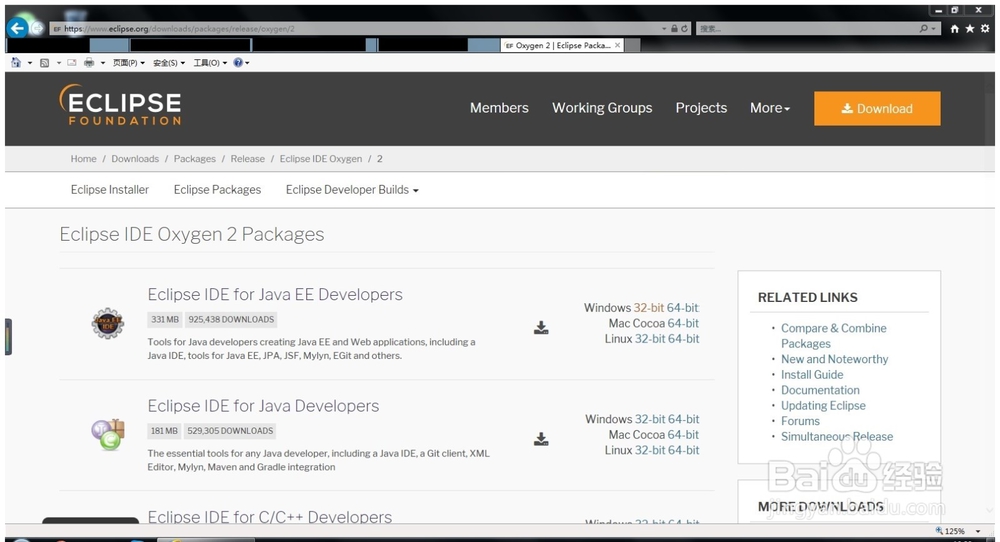Click the magnifier icon in the search box
The width and height of the screenshot is (1000, 542).
tap(923, 29)
